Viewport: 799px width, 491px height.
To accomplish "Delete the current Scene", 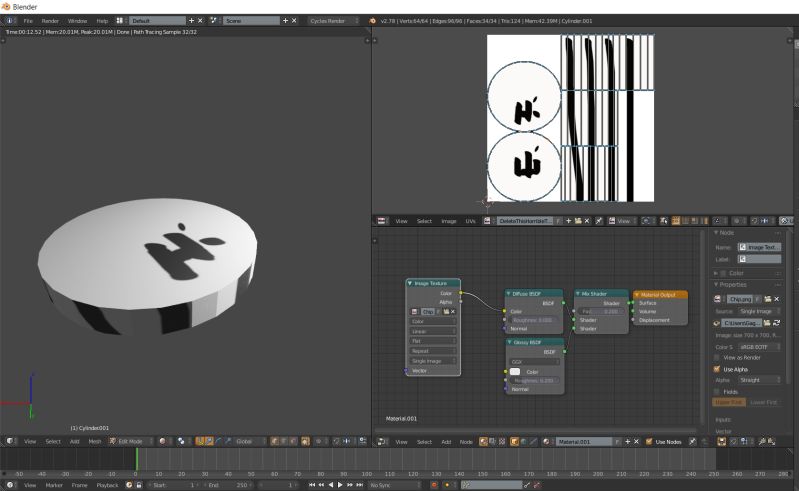I will [x=294, y=21].
